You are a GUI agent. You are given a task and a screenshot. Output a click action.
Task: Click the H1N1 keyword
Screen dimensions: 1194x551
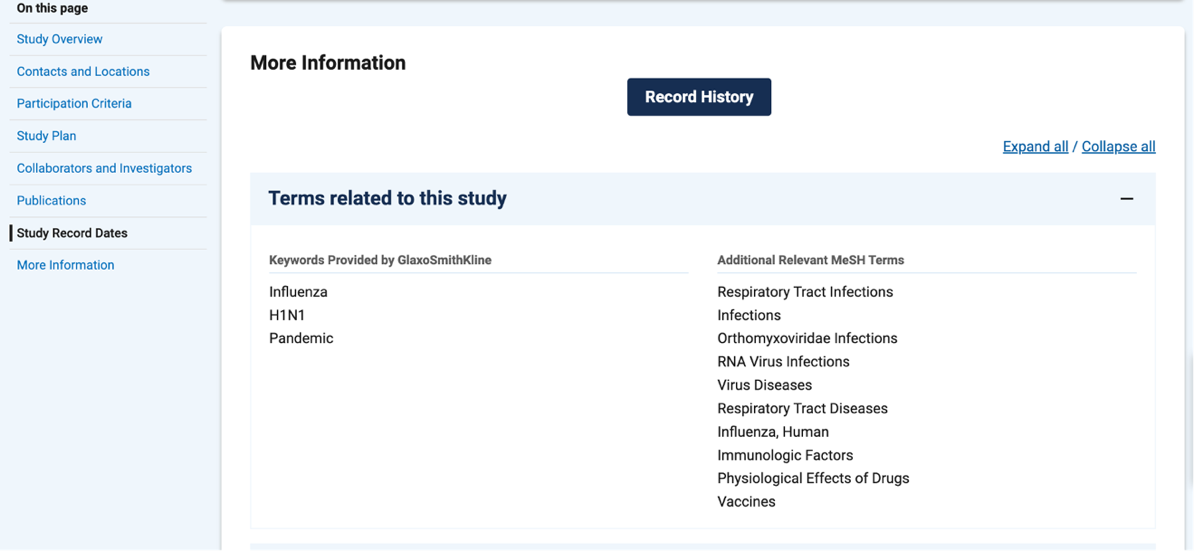click(x=287, y=315)
